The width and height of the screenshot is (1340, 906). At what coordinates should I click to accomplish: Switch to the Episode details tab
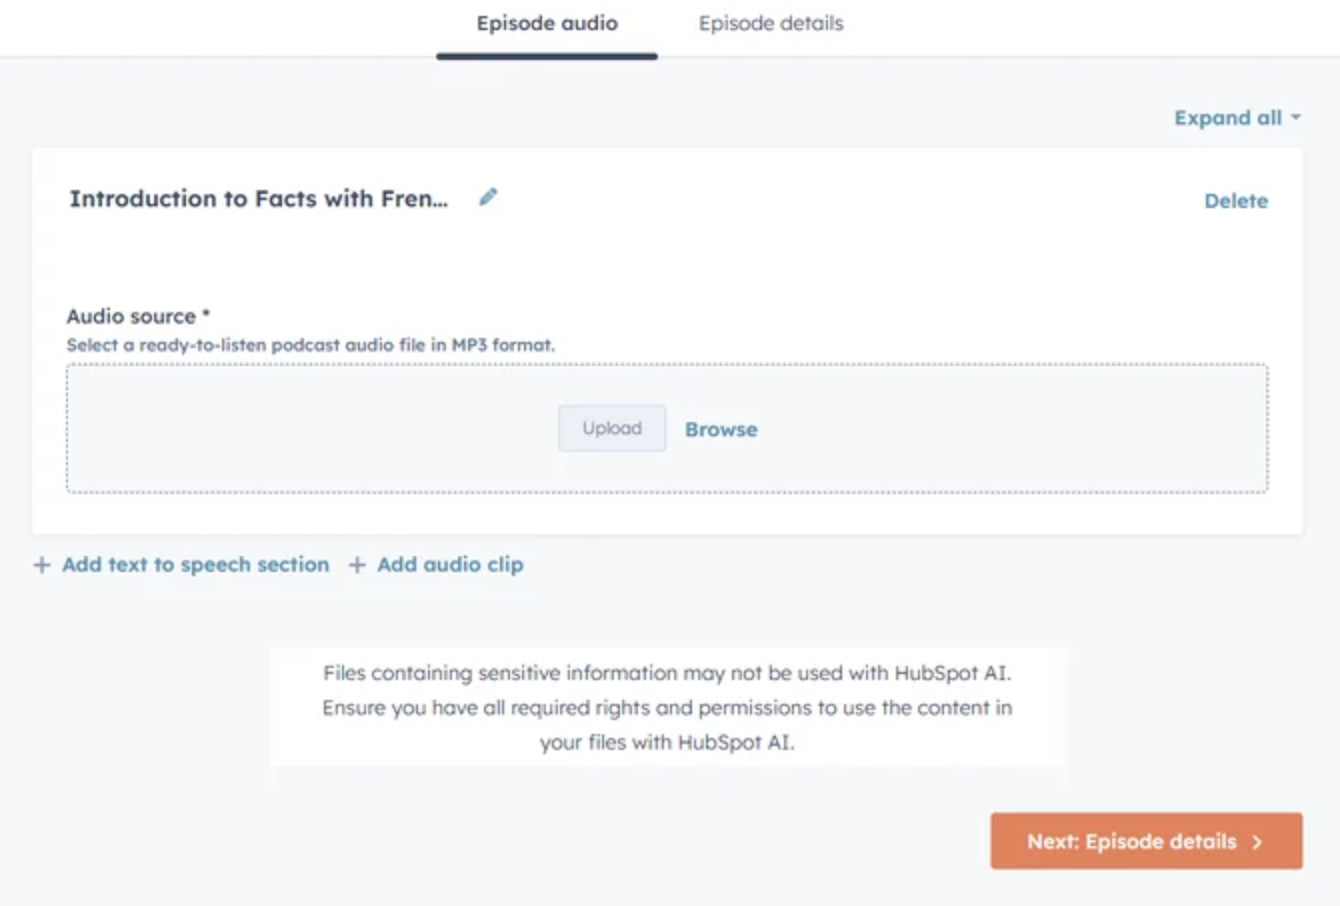[x=770, y=23]
